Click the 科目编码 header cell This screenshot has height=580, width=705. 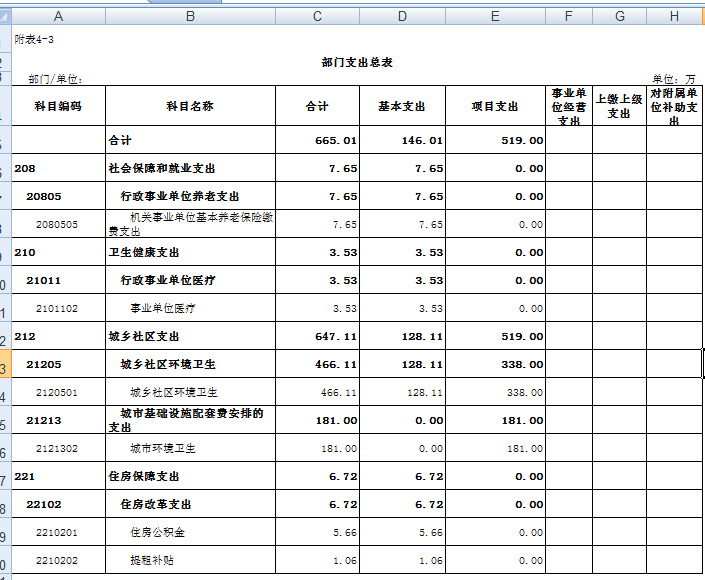[x=58, y=106]
